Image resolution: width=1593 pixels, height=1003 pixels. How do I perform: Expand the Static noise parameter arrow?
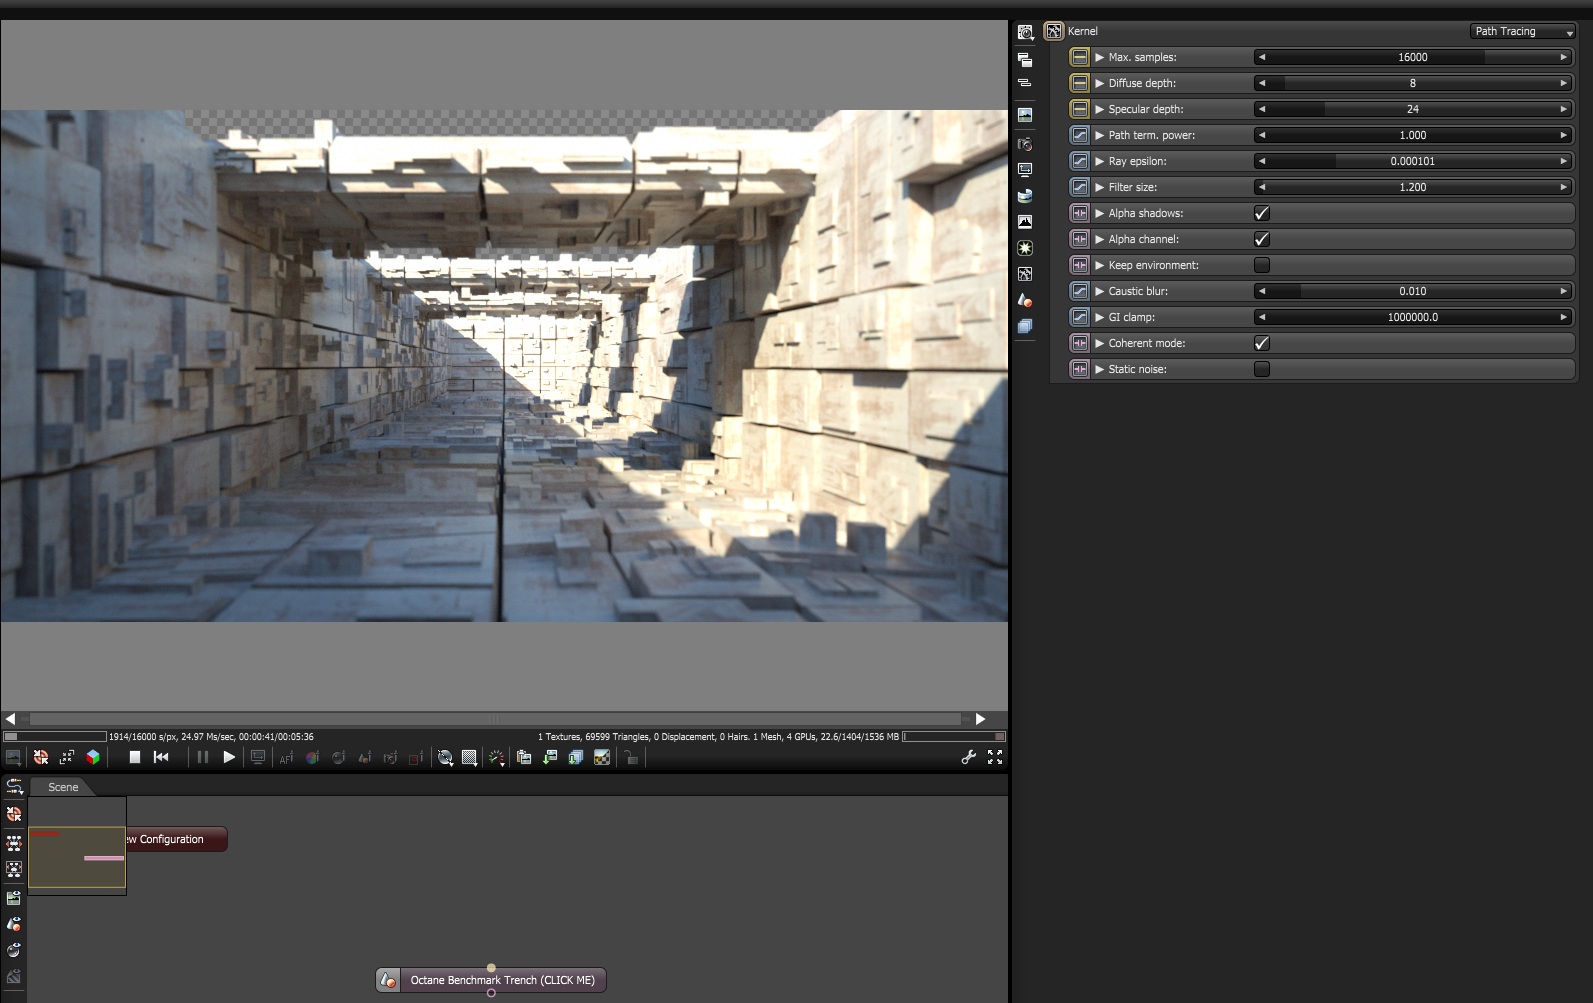pyautogui.click(x=1100, y=369)
